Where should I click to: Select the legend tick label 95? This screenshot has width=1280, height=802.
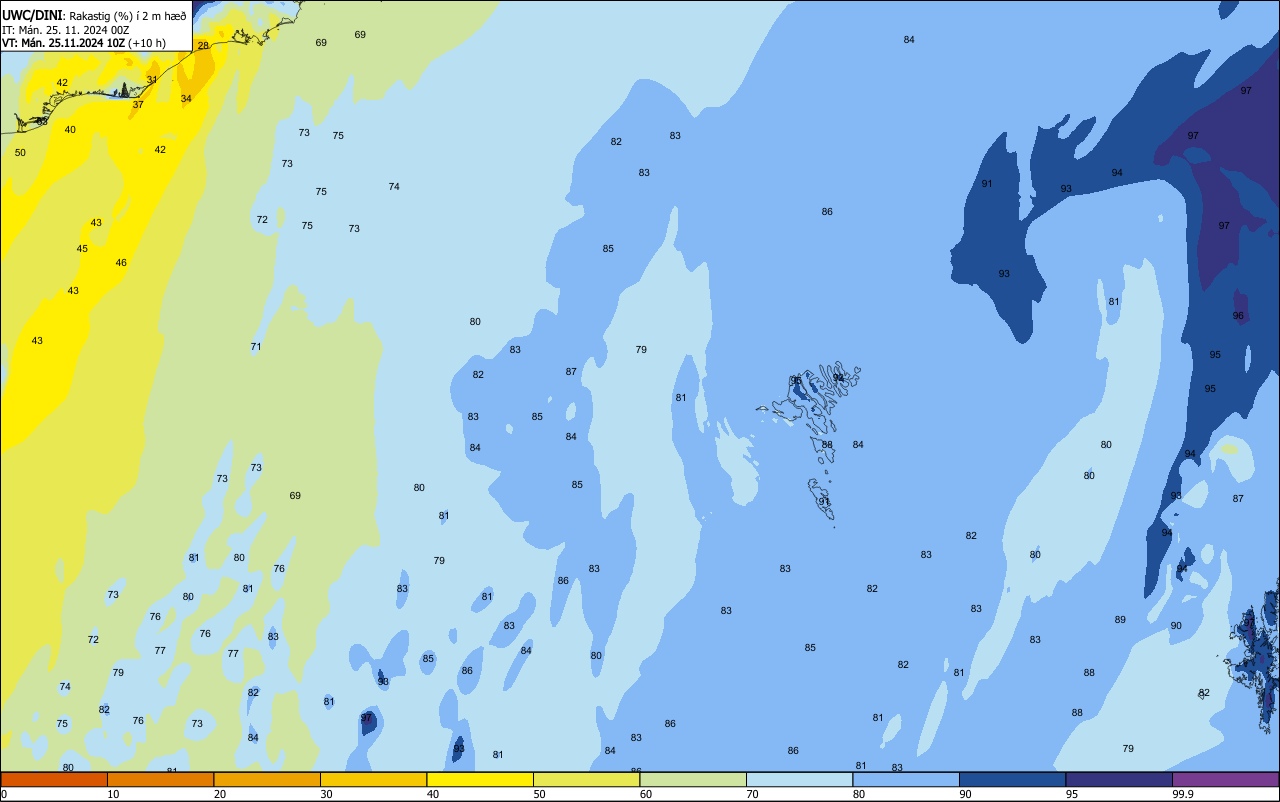pyautogui.click(x=1071, y=794)
